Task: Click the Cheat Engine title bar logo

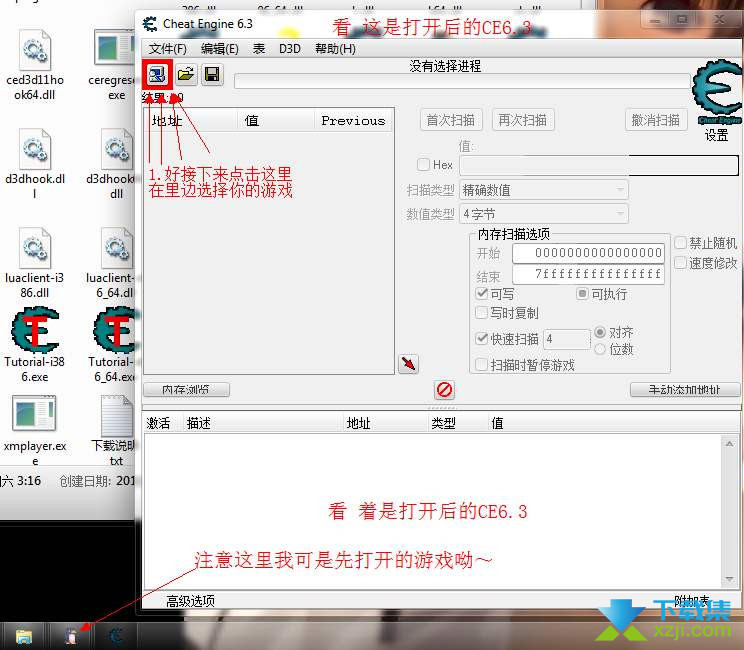Action: point(150,24)
